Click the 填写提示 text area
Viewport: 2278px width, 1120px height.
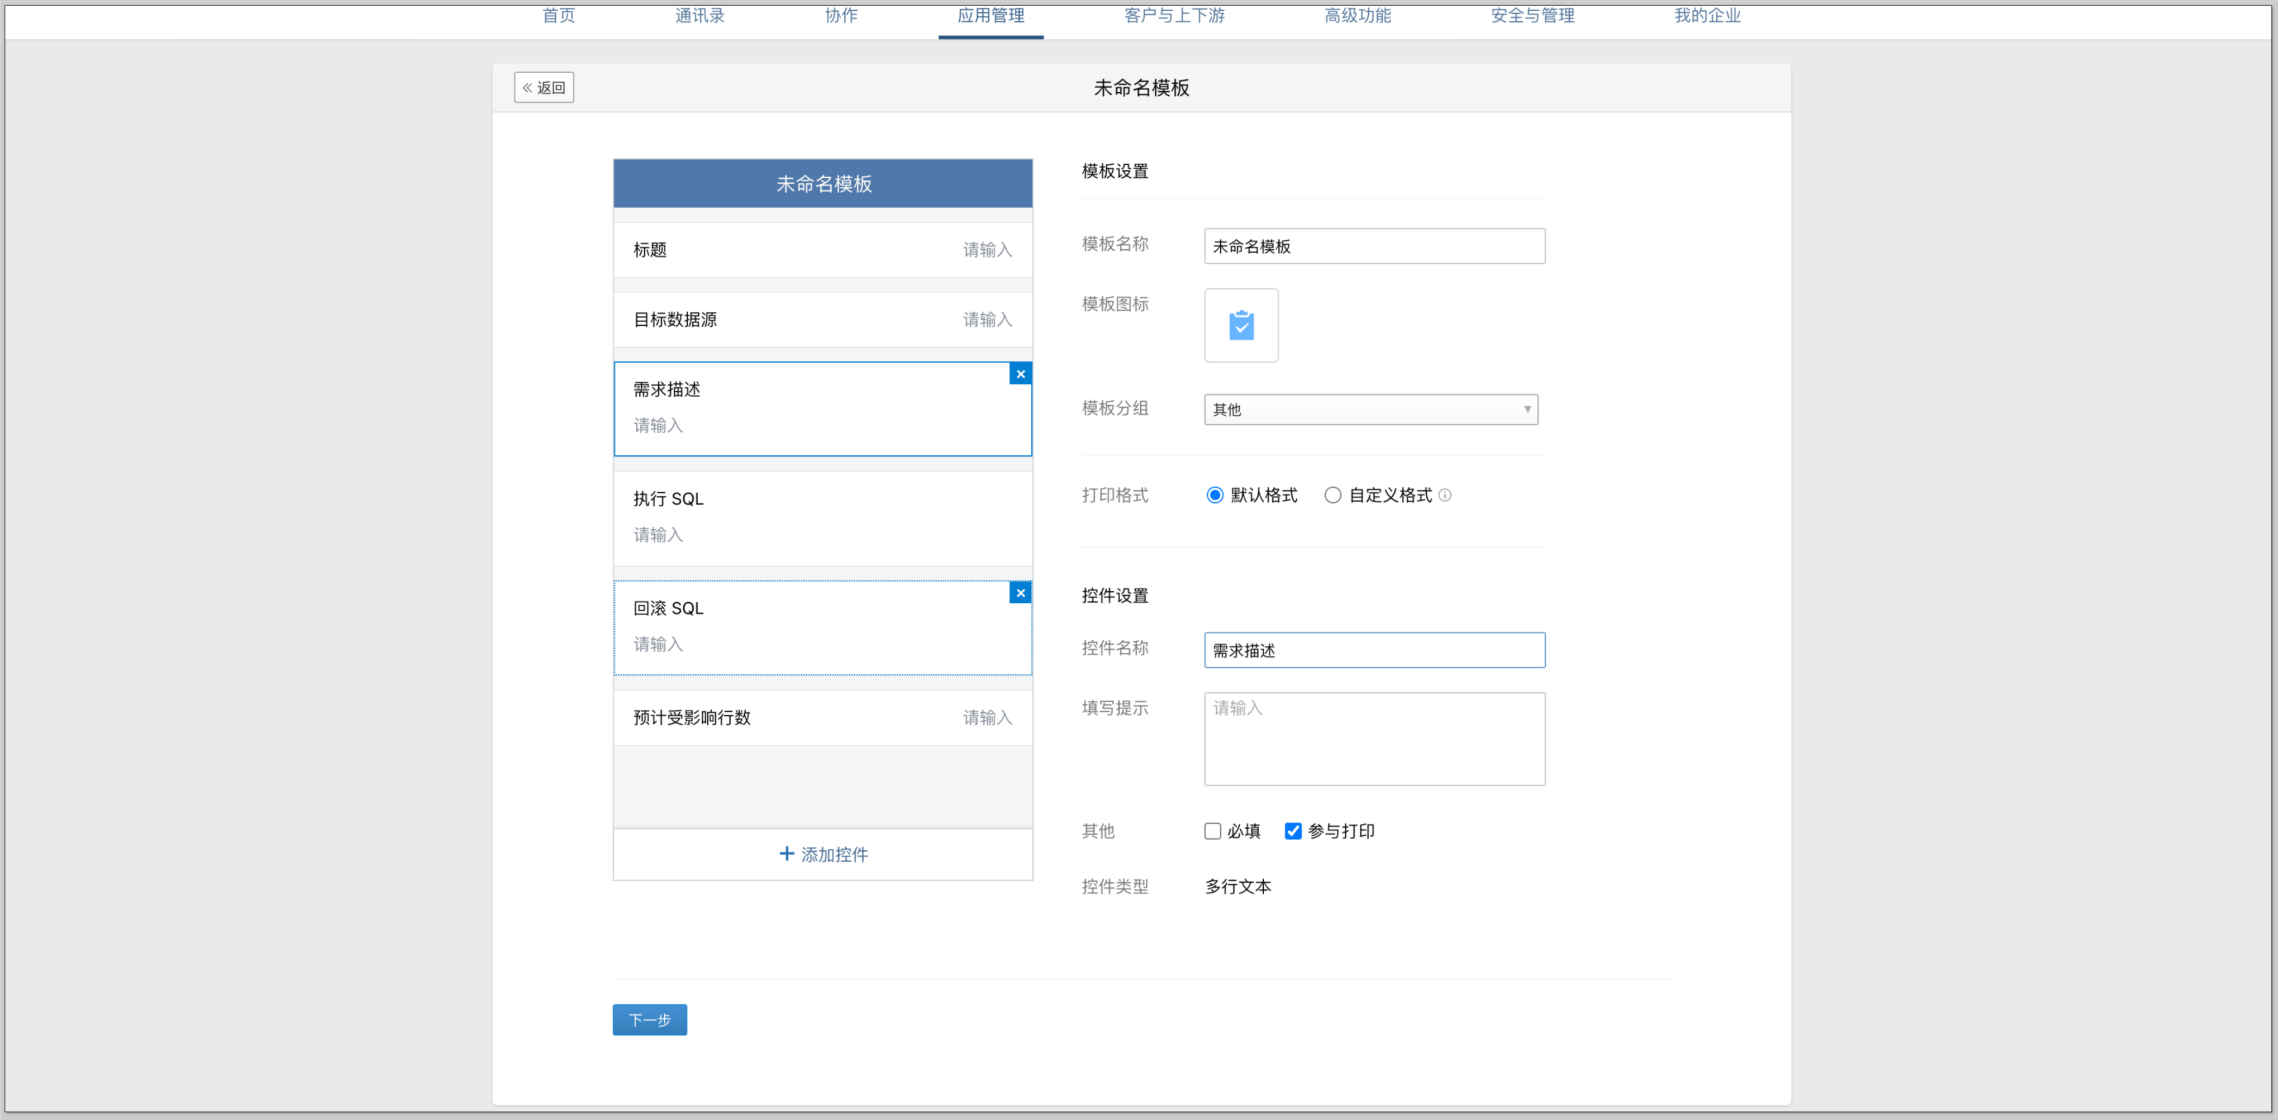pos(1374,739)
